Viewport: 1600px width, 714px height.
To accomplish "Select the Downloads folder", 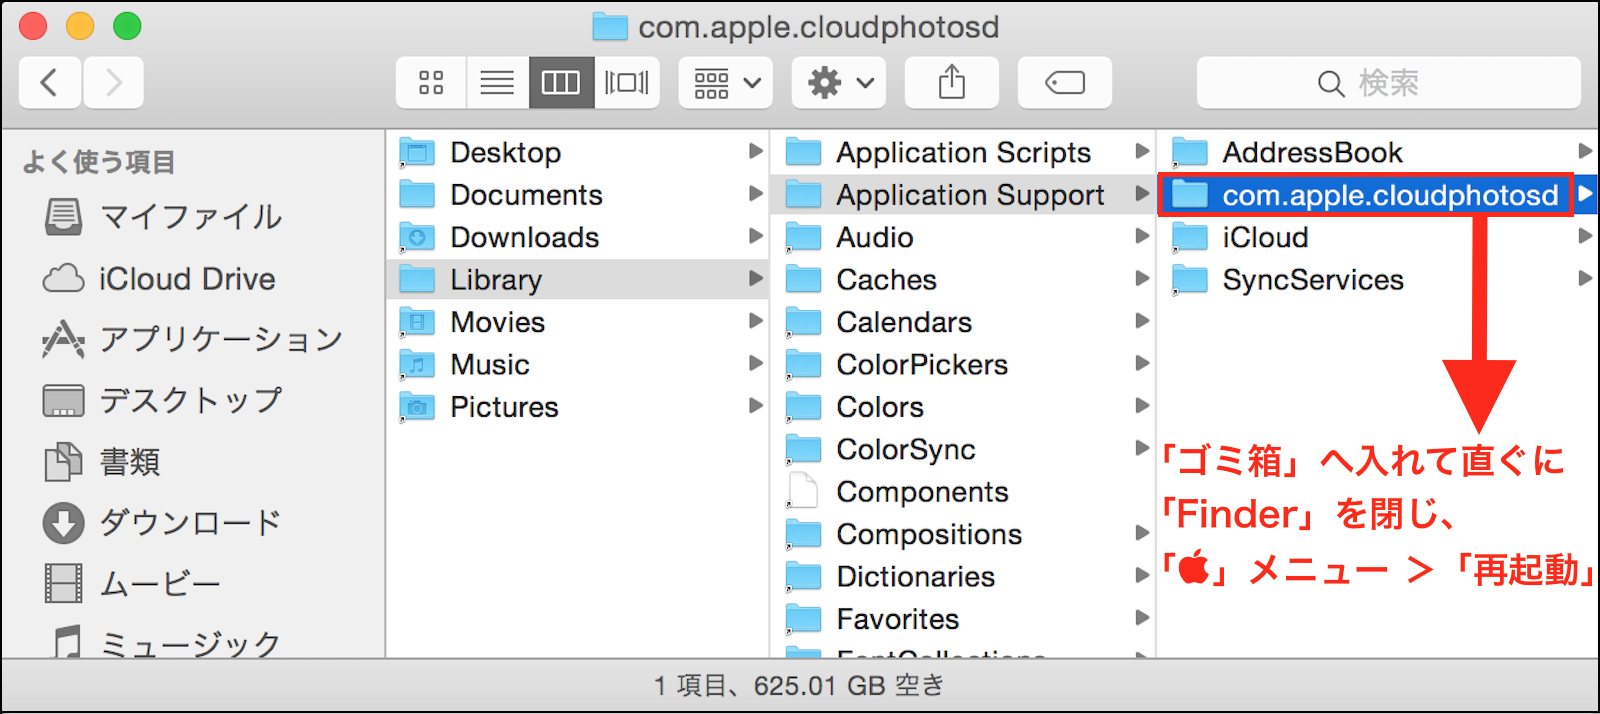I will click(576, 237).
